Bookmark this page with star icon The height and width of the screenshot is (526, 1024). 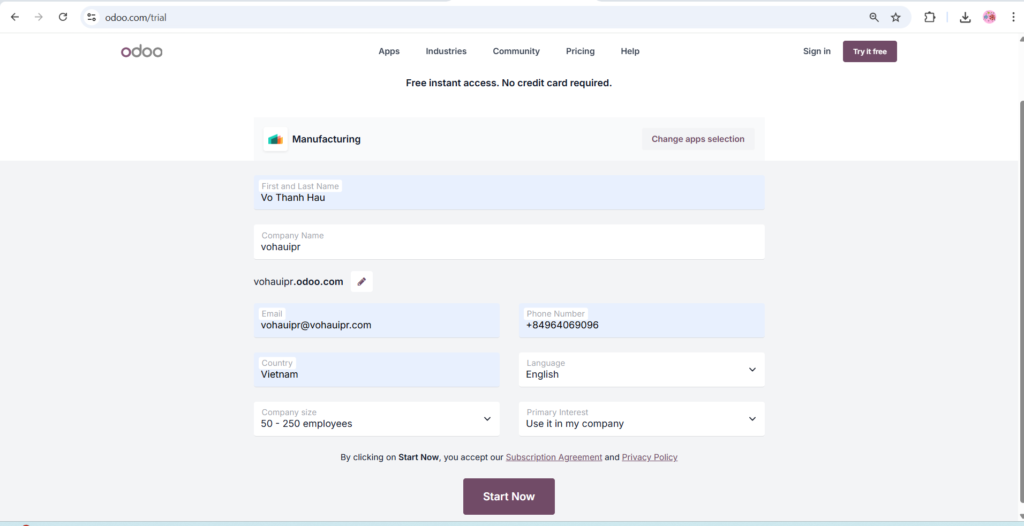(896, 17)
